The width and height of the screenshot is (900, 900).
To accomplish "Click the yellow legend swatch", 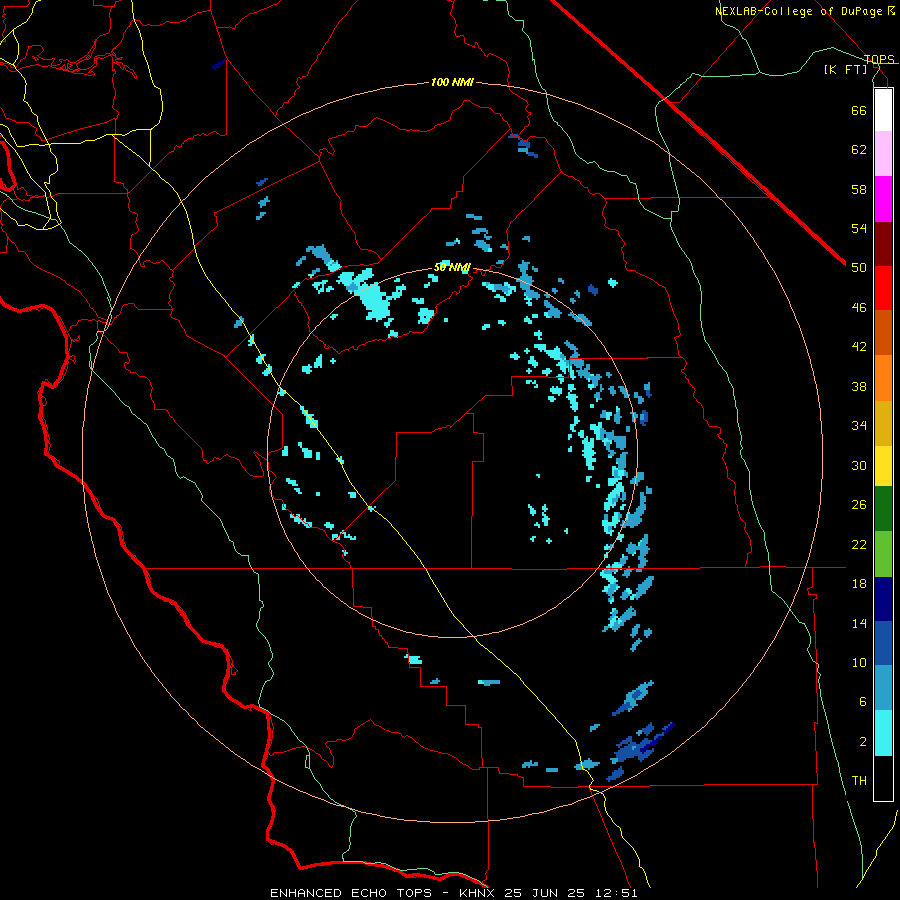I will coord(883,465).
